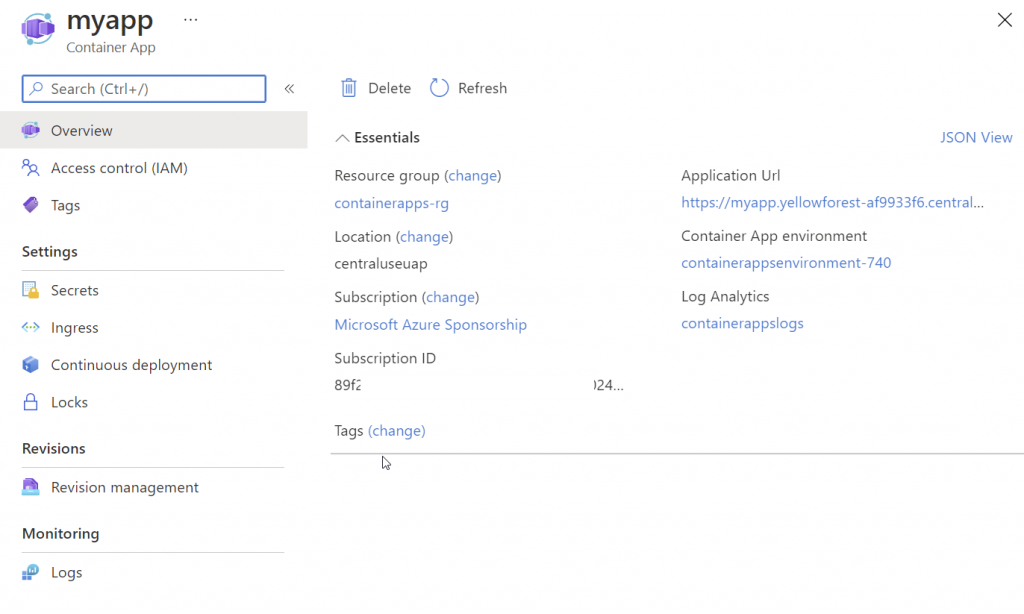The image size is (1024, 614).
Task: Click the centraluseuap location value
Action: point(381,264)
